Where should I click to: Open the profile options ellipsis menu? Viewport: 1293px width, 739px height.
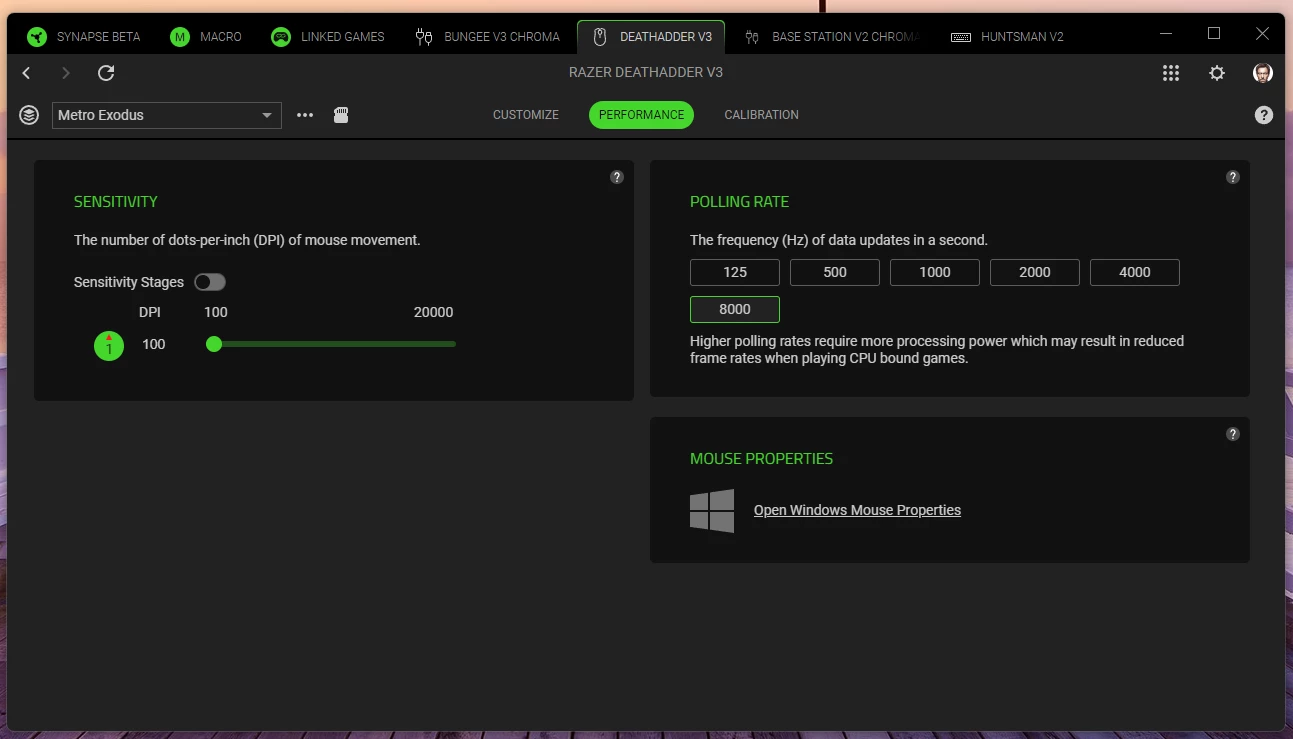[x=305, y=115]
